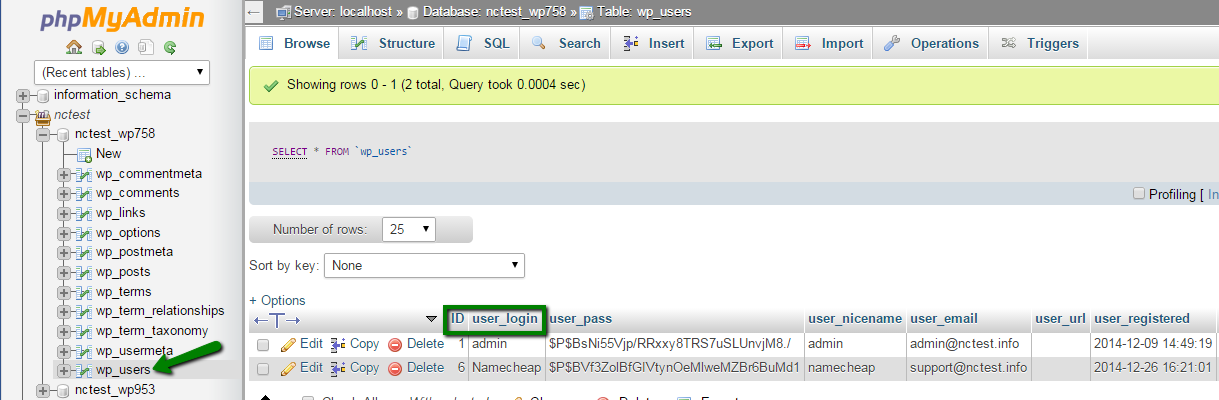This screenshot has width=1219, height=400.
Task: Tick the checkbox for the Namecheap row
Action: click(263, 368)
